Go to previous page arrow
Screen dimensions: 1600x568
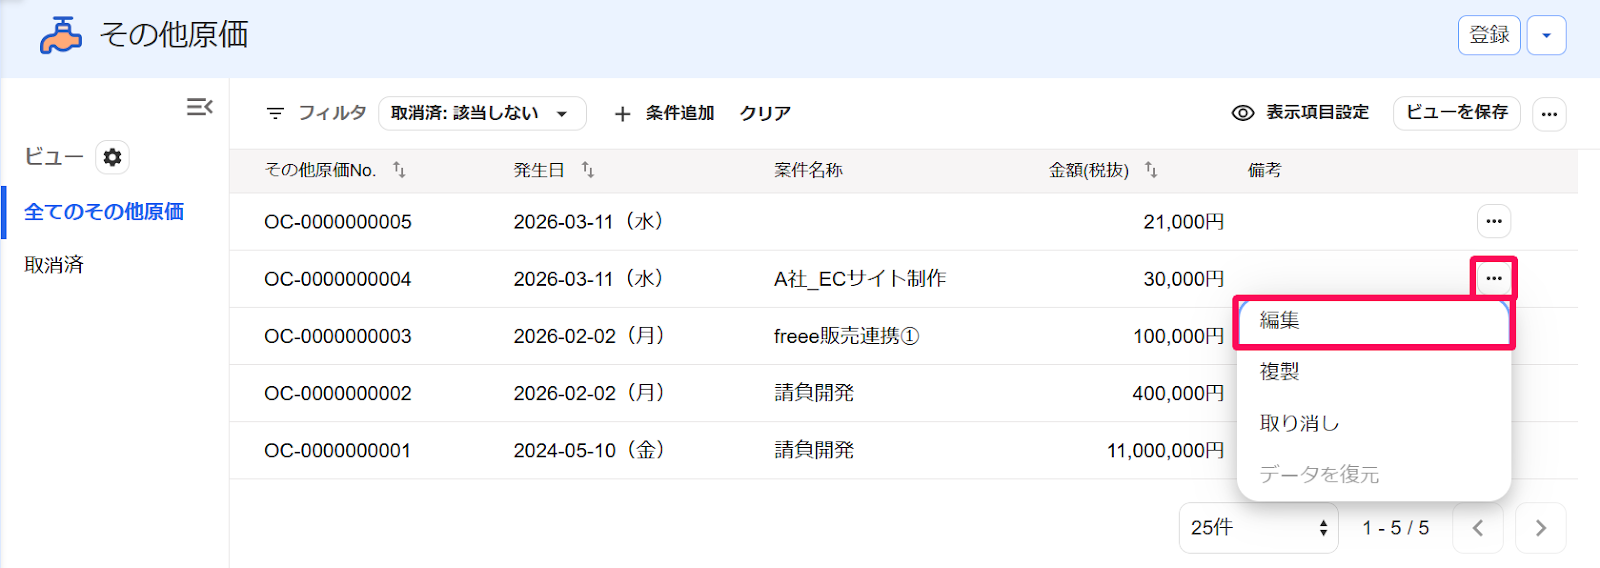click(x=1478, y=528)
